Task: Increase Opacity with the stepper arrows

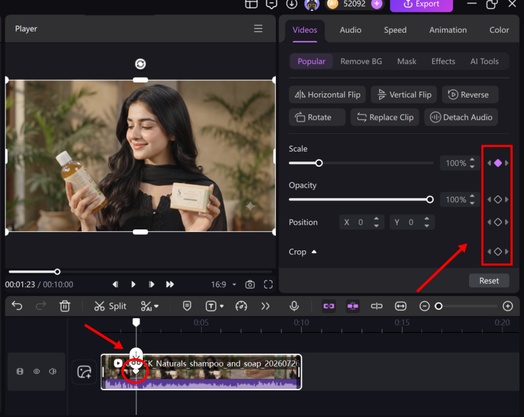Action: click(x=472, y=196)
